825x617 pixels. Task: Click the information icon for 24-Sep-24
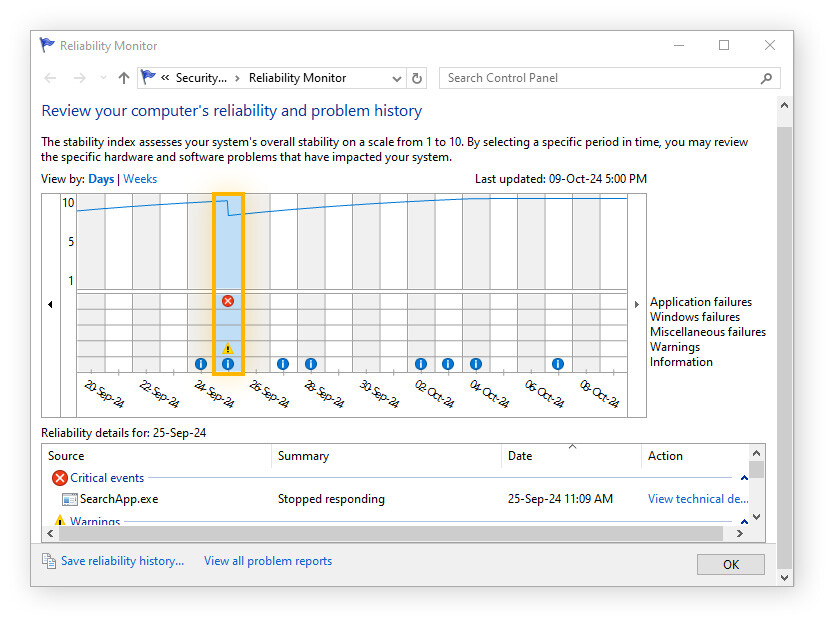200,364
